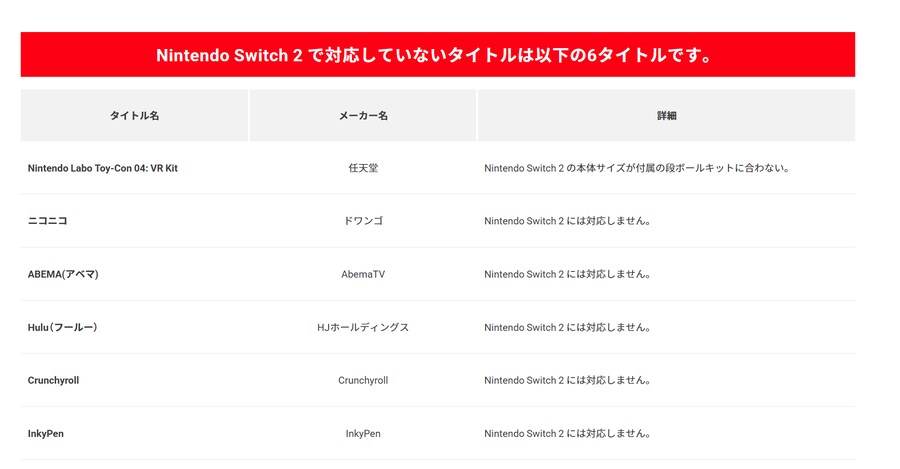The height and width of the screenshot is (469, 900).
Task: Click the cardboard kit size detail text
Action: 637,168
